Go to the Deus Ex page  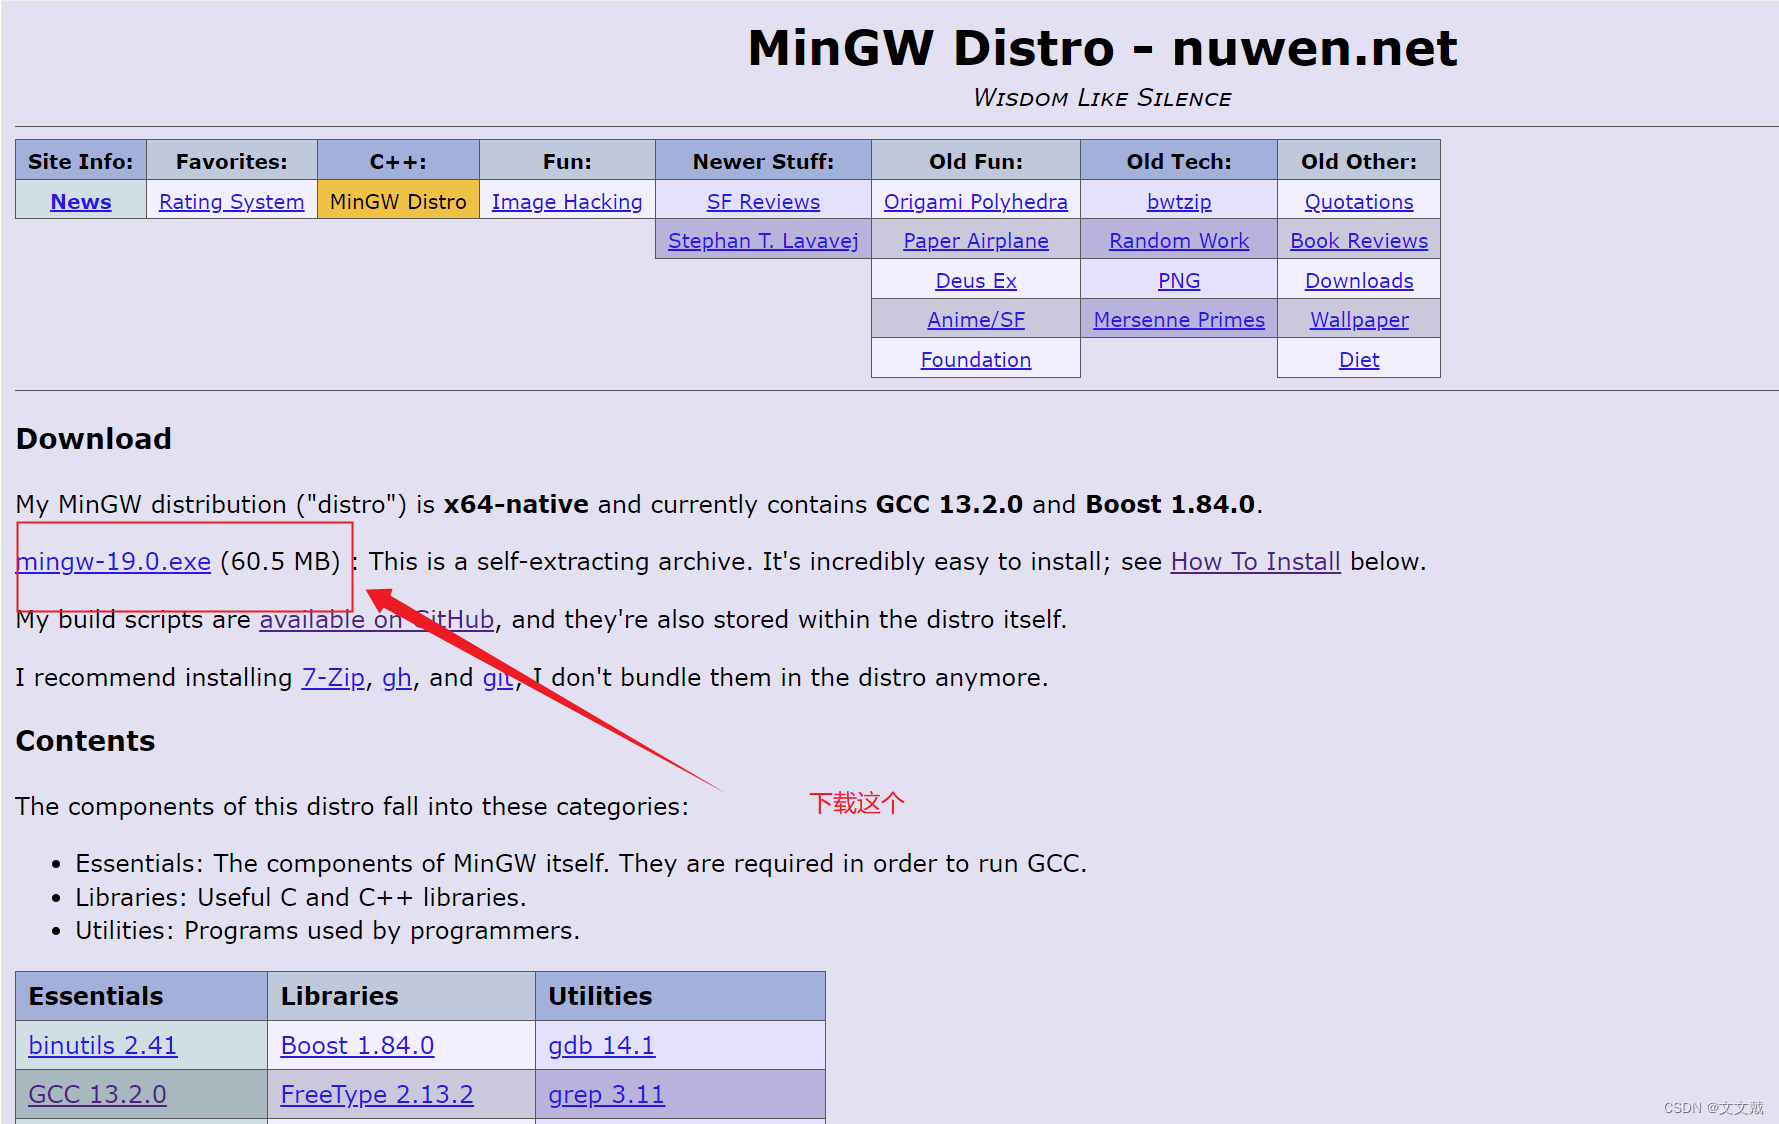[976, 280]
